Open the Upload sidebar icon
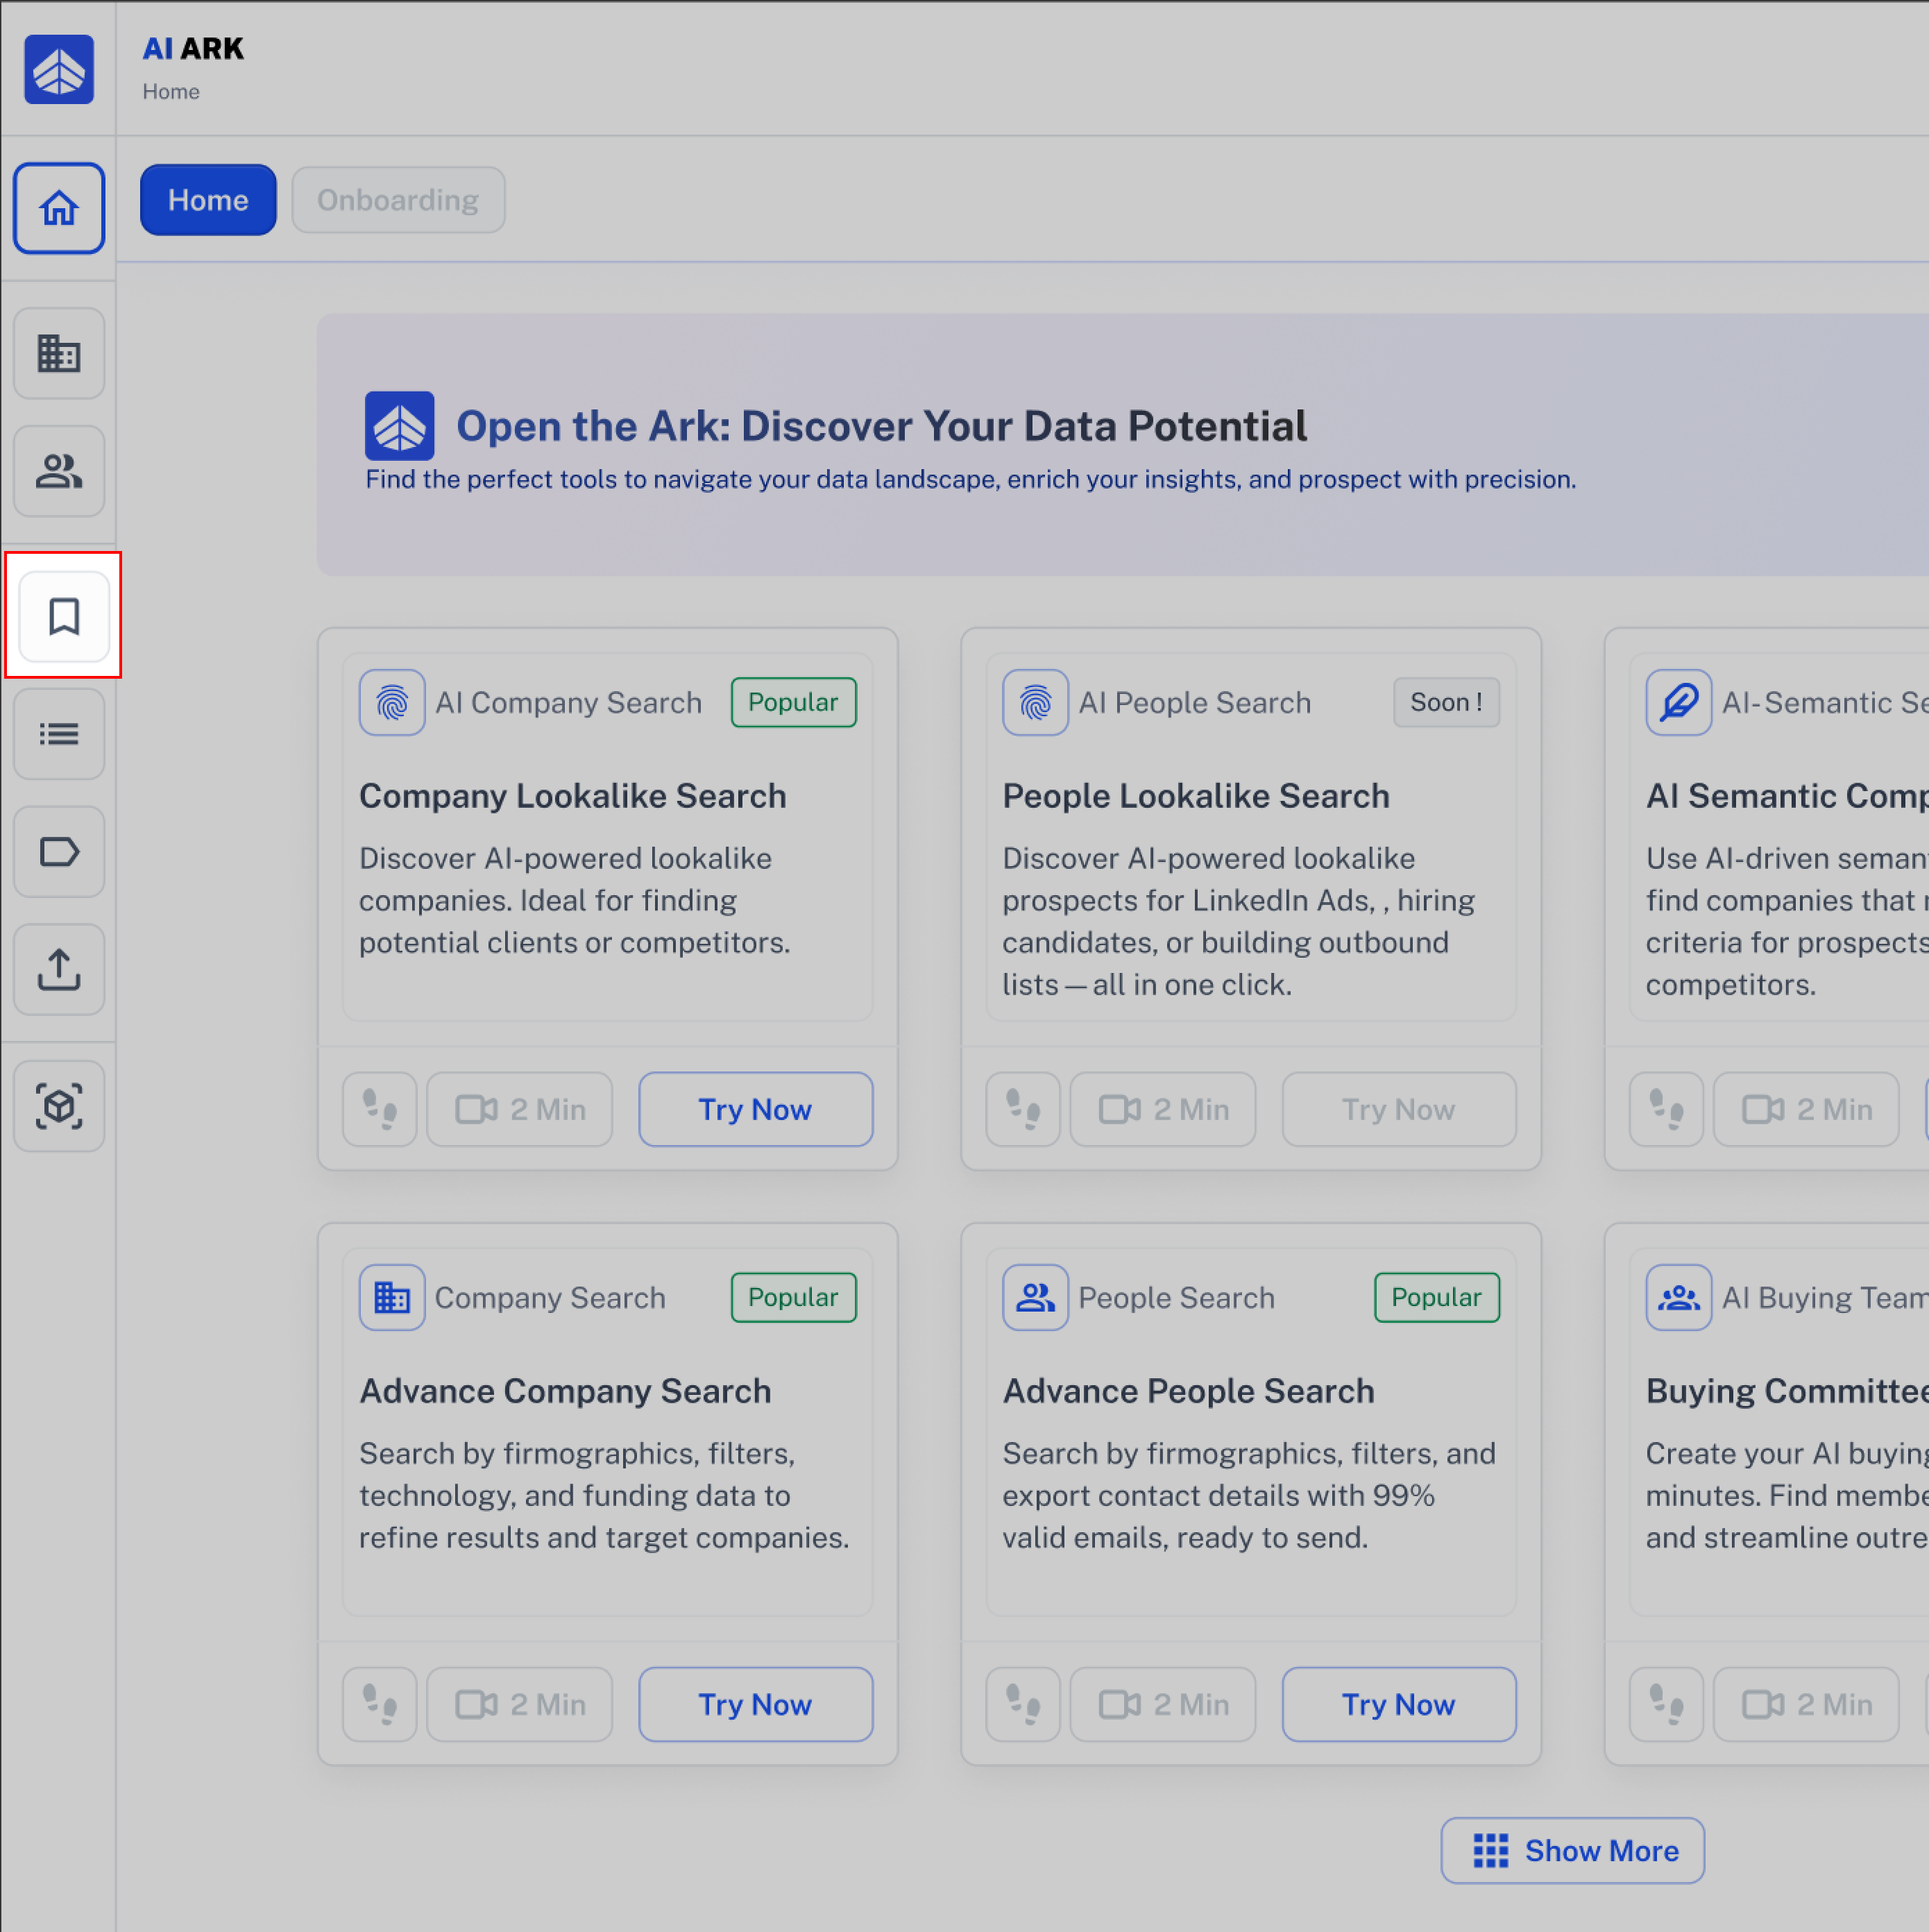 point(59,969)
